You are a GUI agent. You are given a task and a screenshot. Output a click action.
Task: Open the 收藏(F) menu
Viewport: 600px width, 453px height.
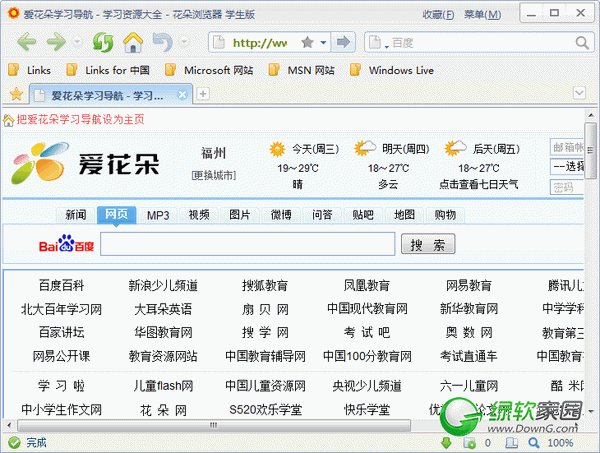click(x=438, y=15)
